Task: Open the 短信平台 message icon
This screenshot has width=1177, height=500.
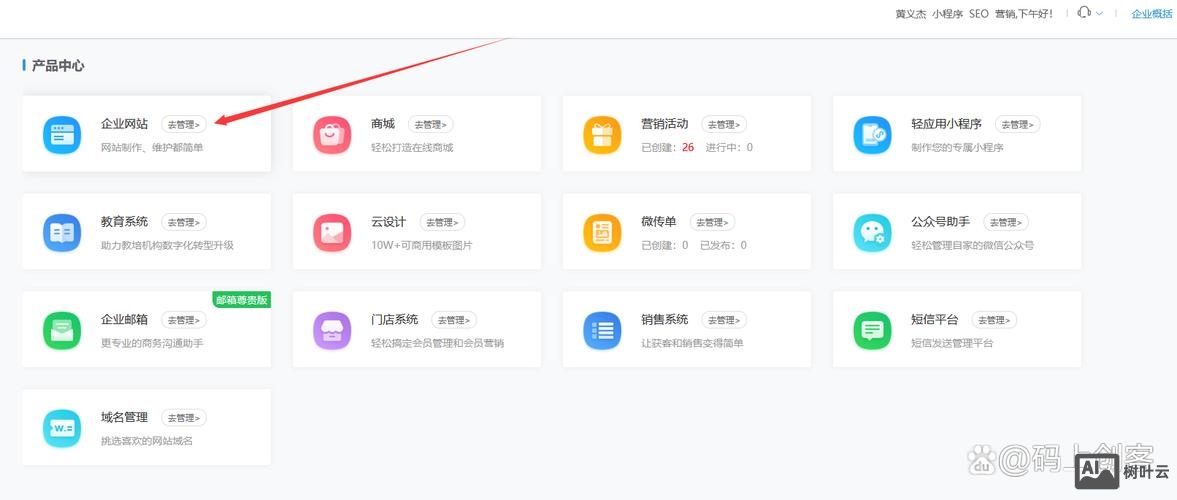Action: pos(872,330)
